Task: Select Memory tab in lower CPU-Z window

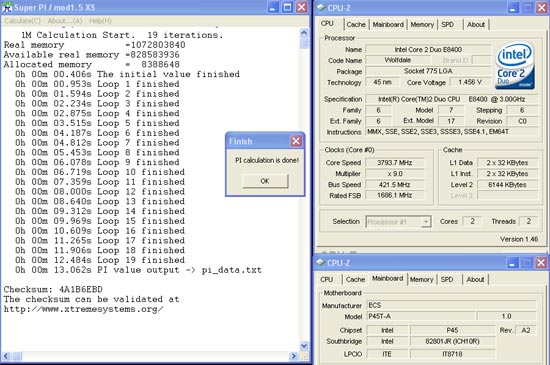Action: click(421, 279)
